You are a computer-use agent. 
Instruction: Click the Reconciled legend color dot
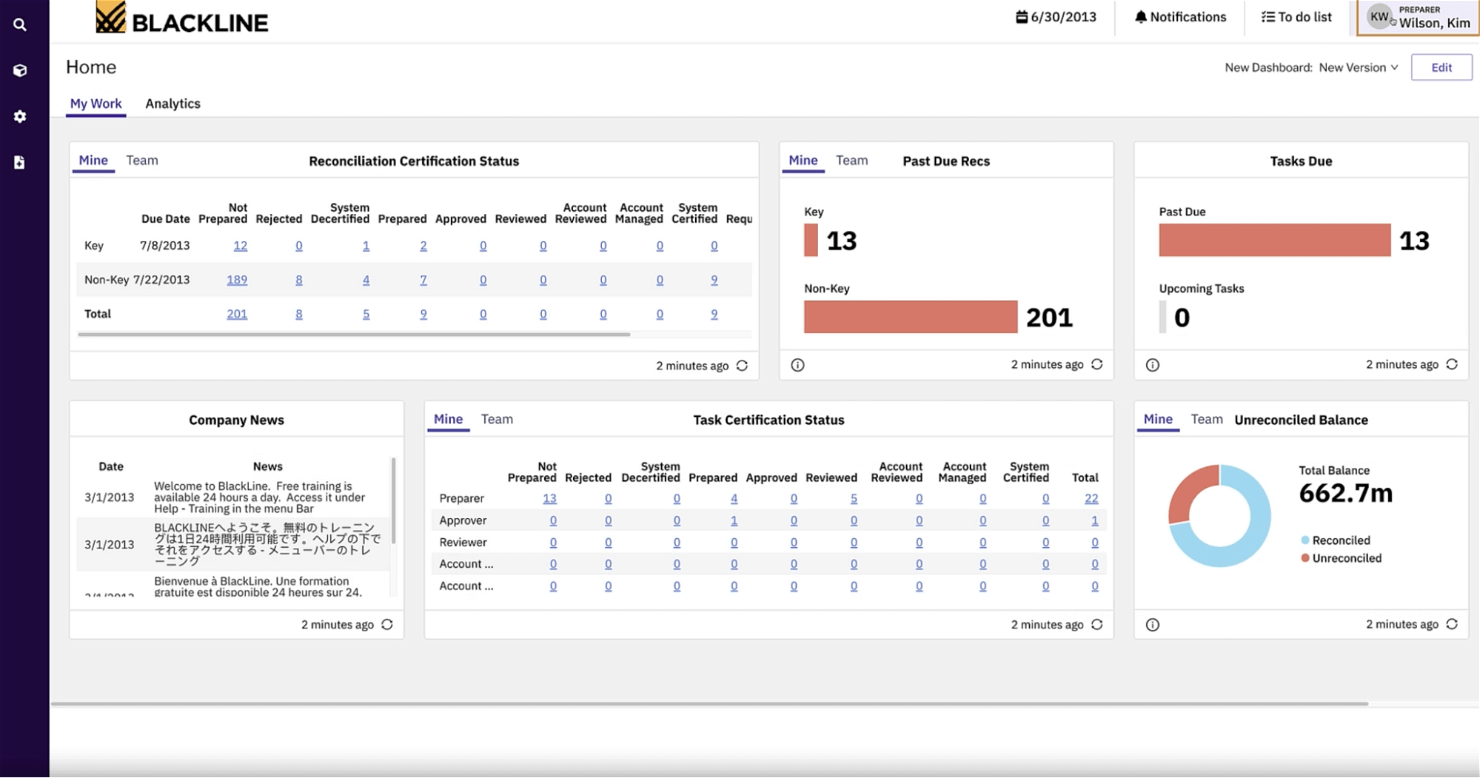1305,541
